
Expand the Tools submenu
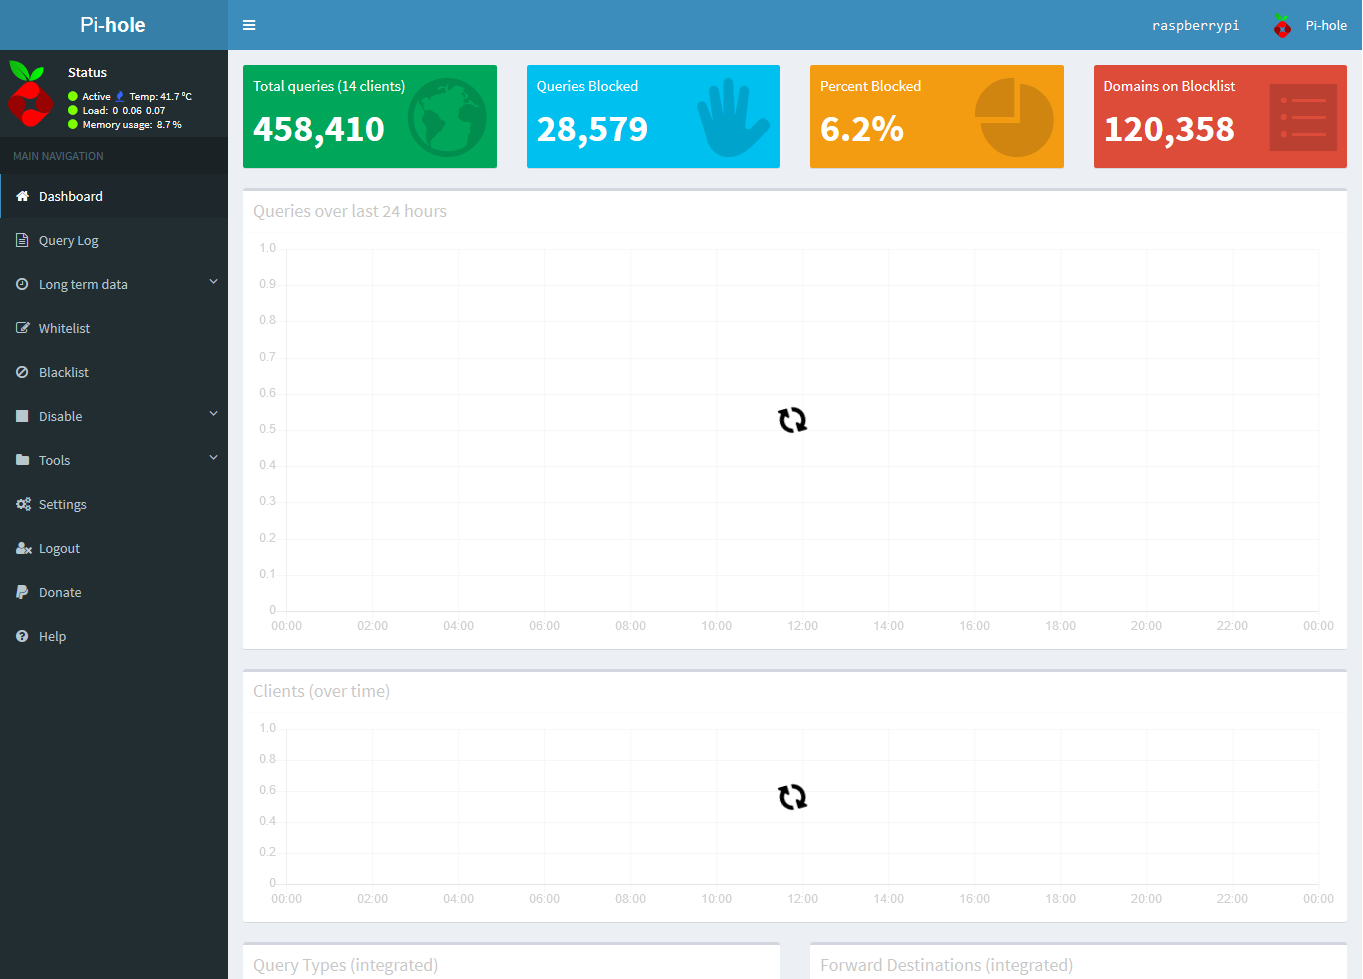coord(213,457)
